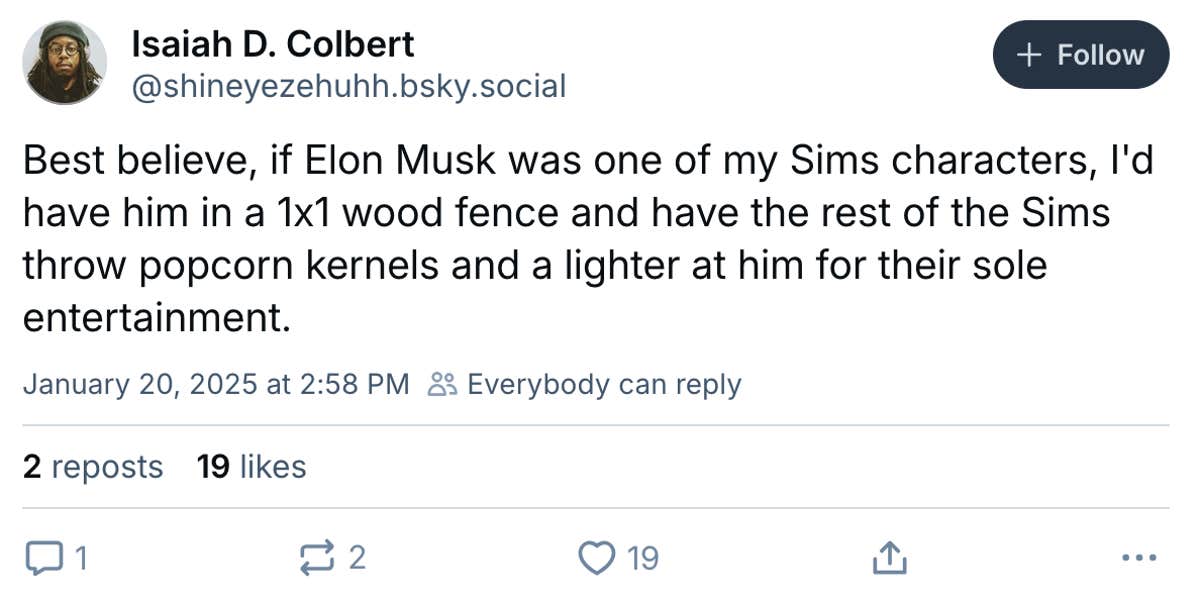Open the '2 reposts' list

tap(93, 466)
